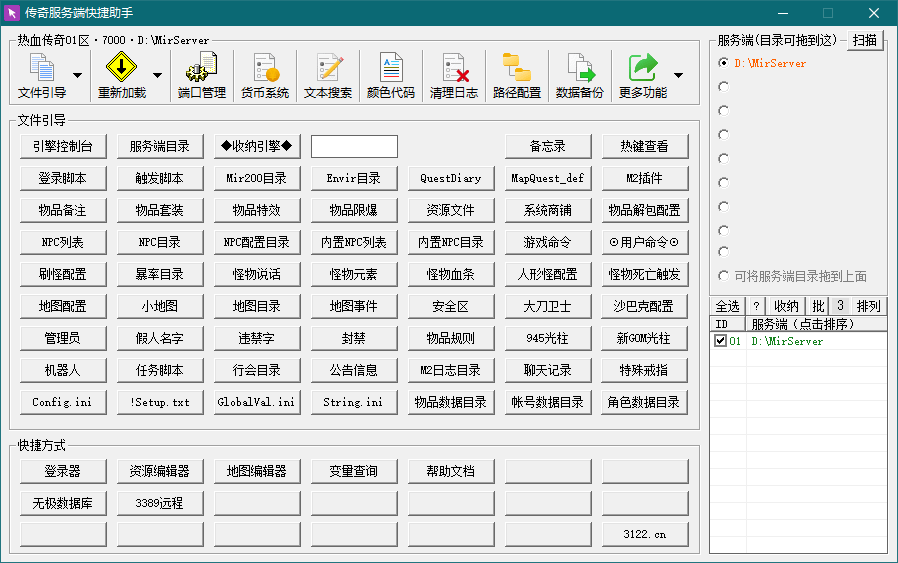Click the empty text field beside 收纳引擎
The image size is (898, 563).
(354, 146)
